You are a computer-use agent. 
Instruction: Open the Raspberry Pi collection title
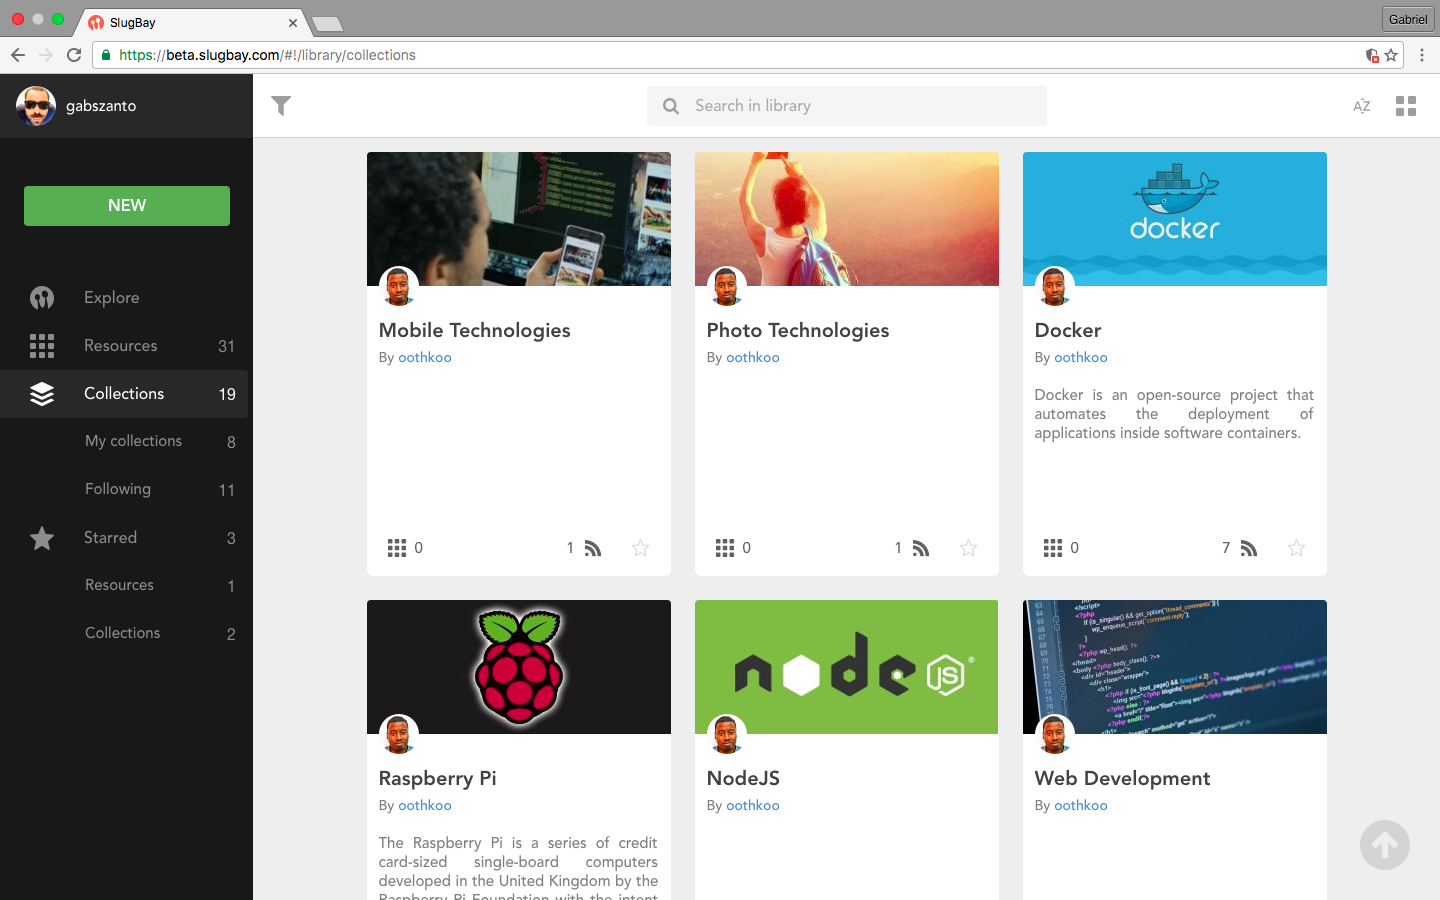pyautogui.click(x=438, y=778)
